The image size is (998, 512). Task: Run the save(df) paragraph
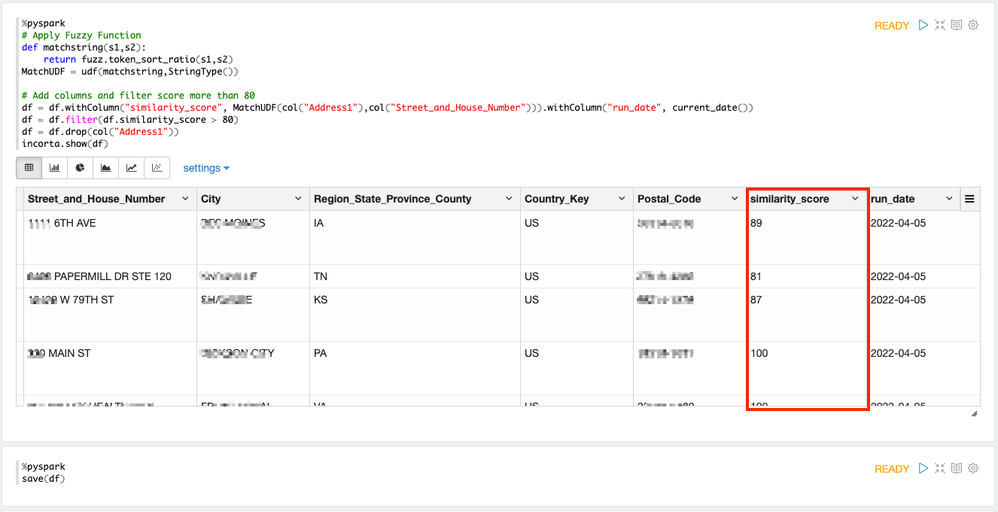(923, 469)
